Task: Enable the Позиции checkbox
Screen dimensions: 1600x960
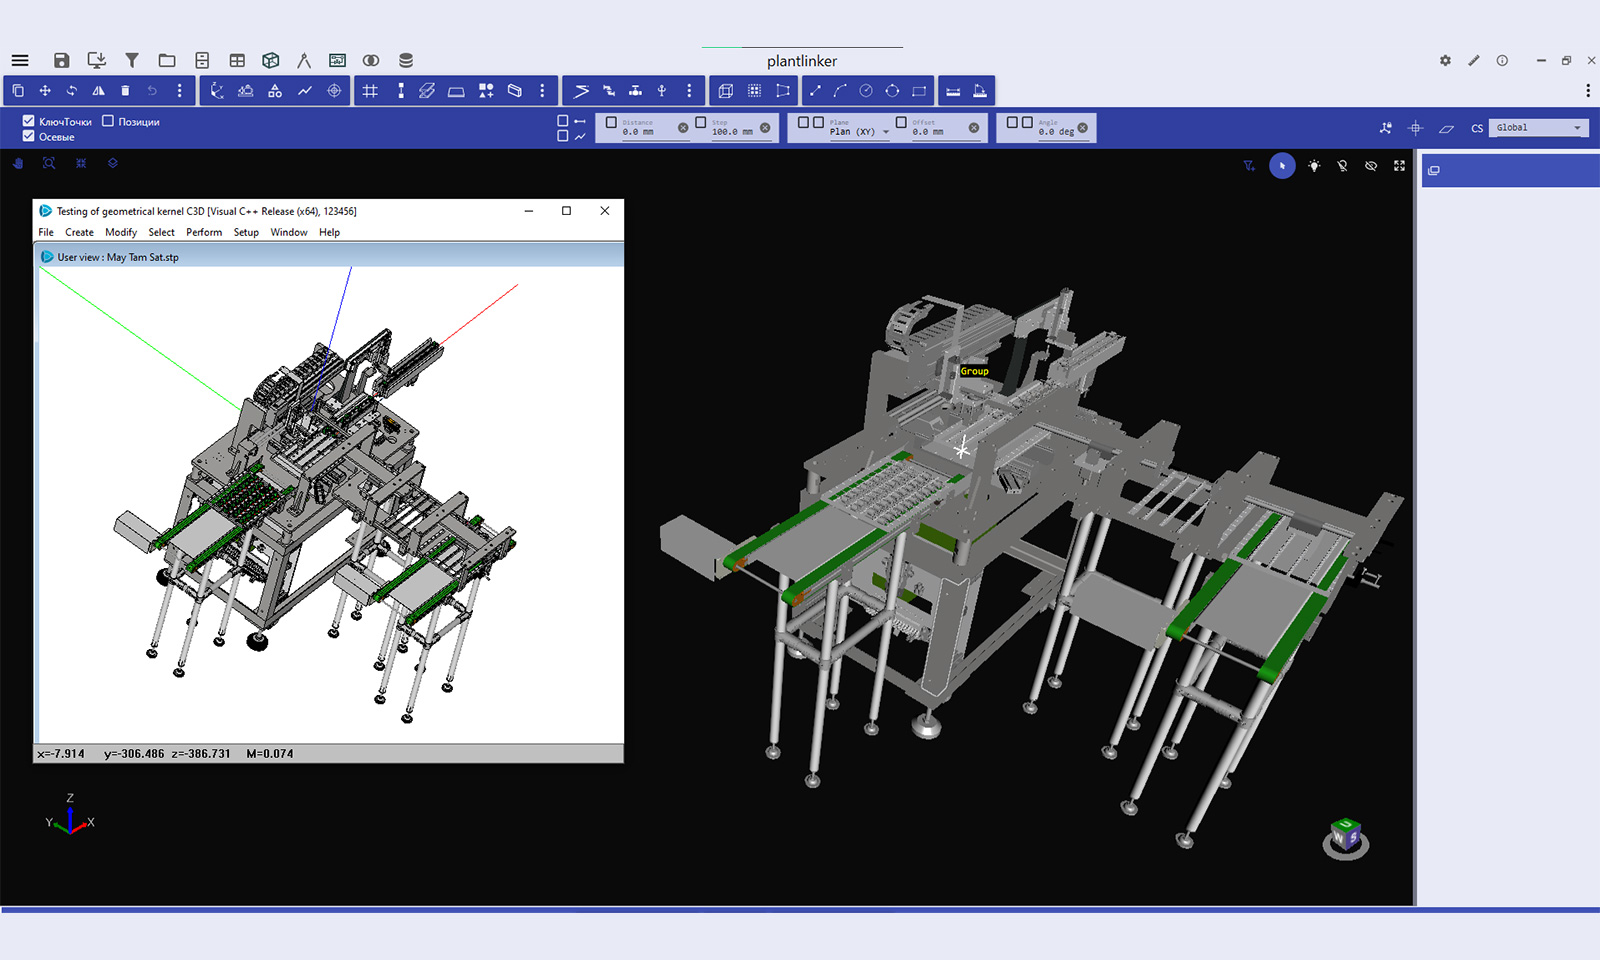Action: [x=110, y=121]
